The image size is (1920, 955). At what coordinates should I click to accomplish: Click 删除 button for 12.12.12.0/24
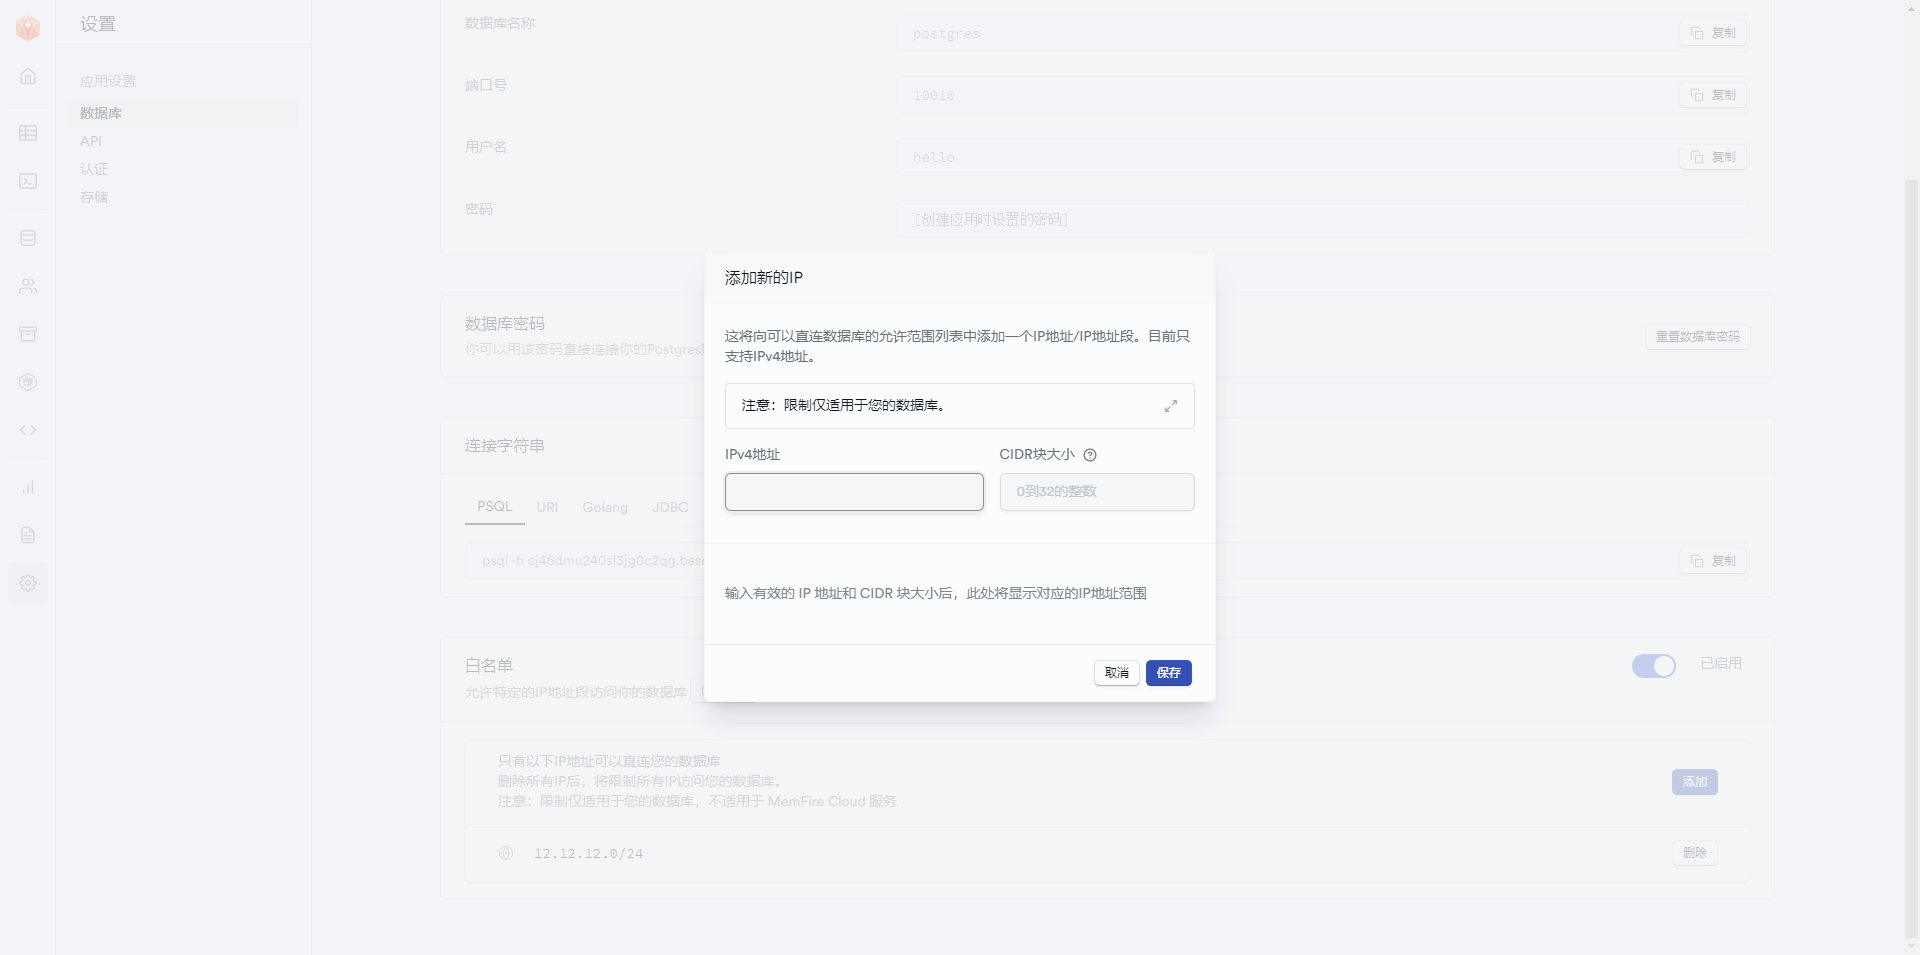[x=1695, y=853]
